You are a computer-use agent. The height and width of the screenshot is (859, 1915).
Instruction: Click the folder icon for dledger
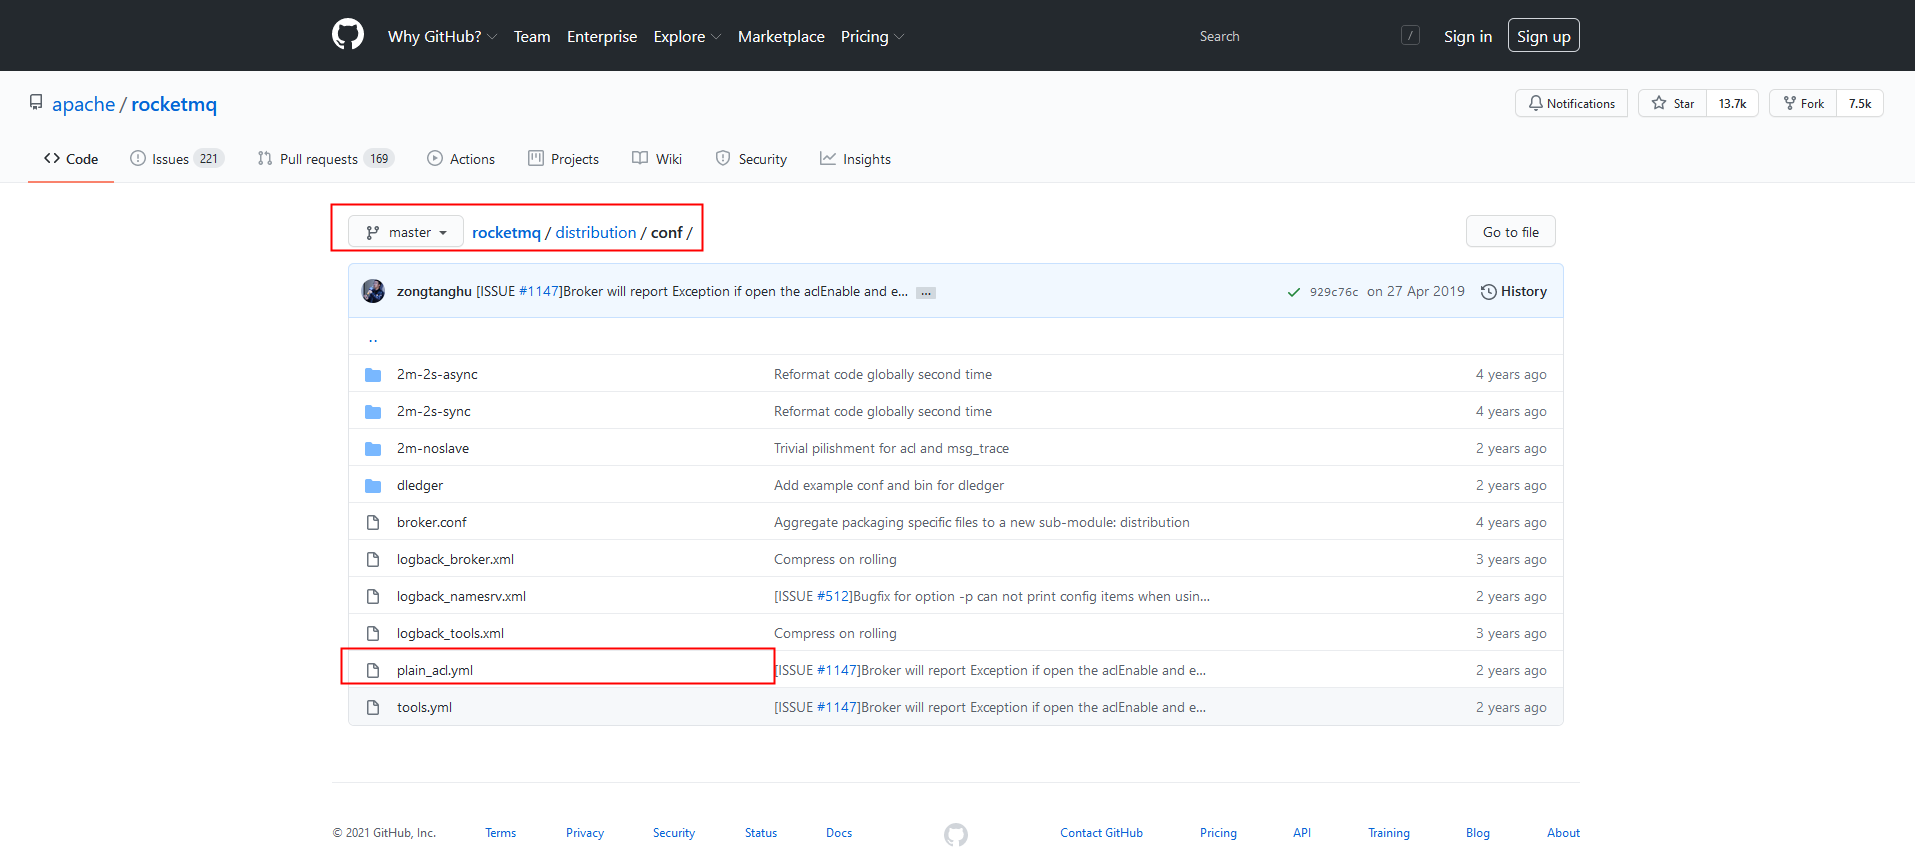coord(373,486)
